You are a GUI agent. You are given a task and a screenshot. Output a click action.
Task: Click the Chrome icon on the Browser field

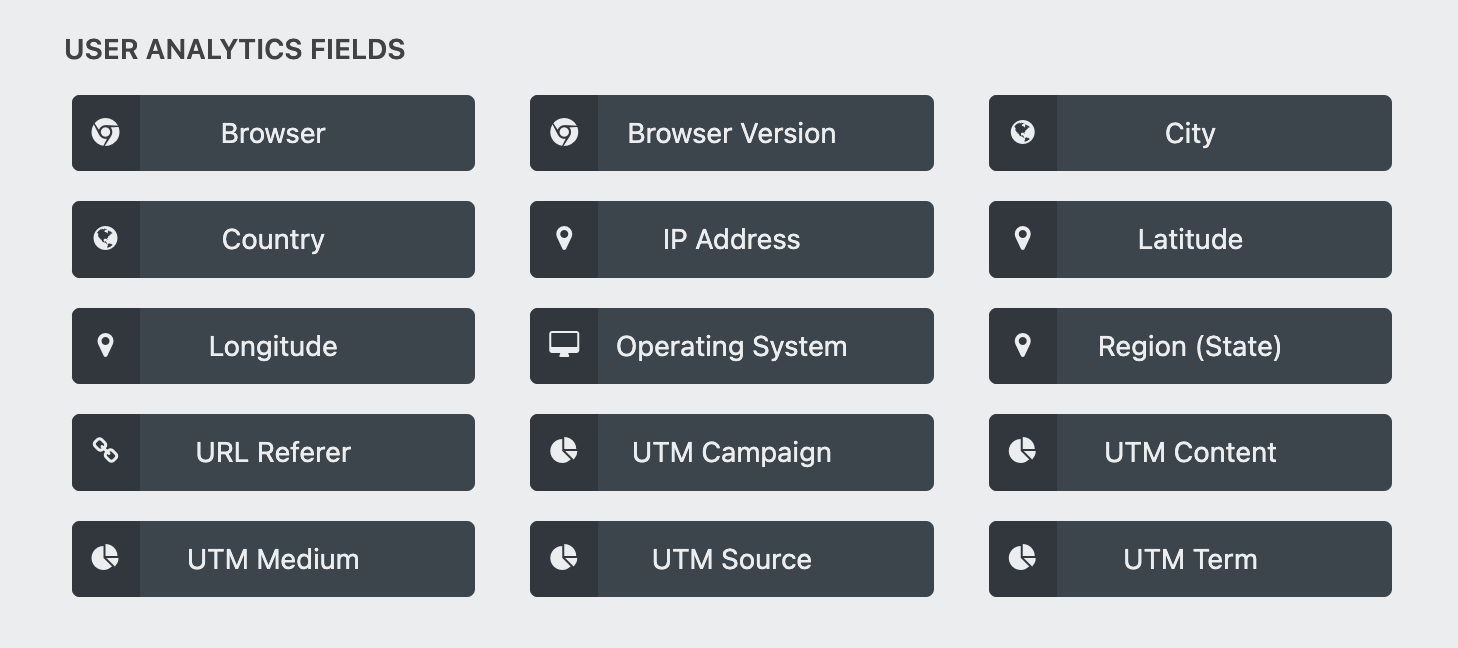pyautogui.click(x=106, y=133)
